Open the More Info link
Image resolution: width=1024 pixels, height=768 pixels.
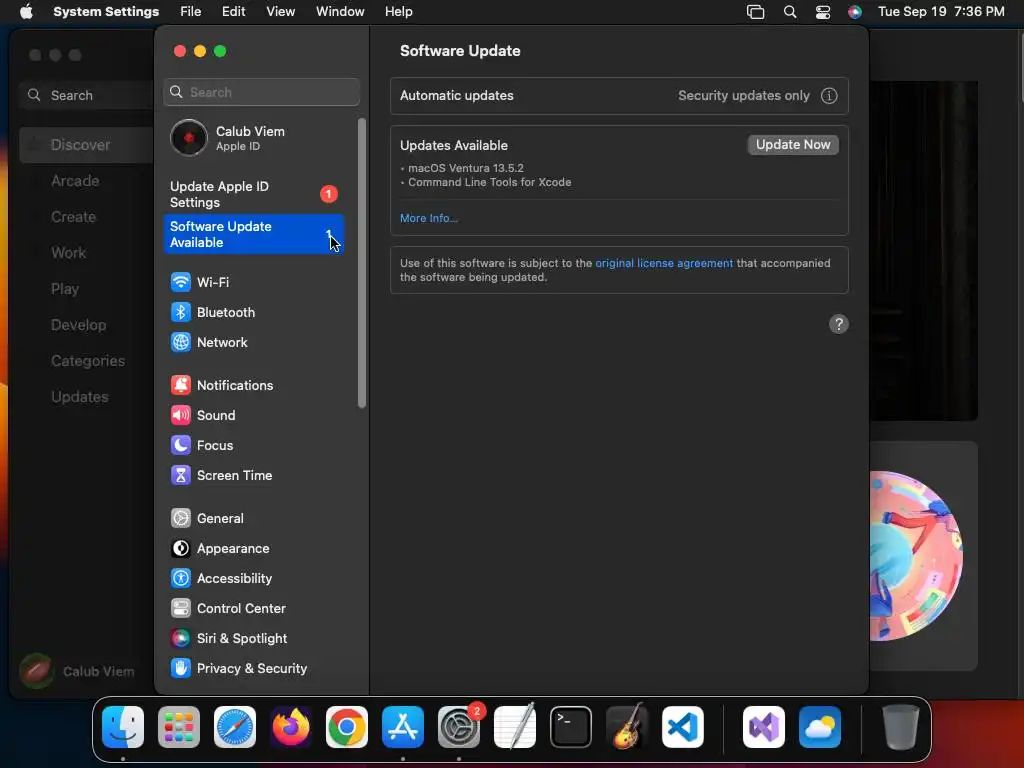428,218
